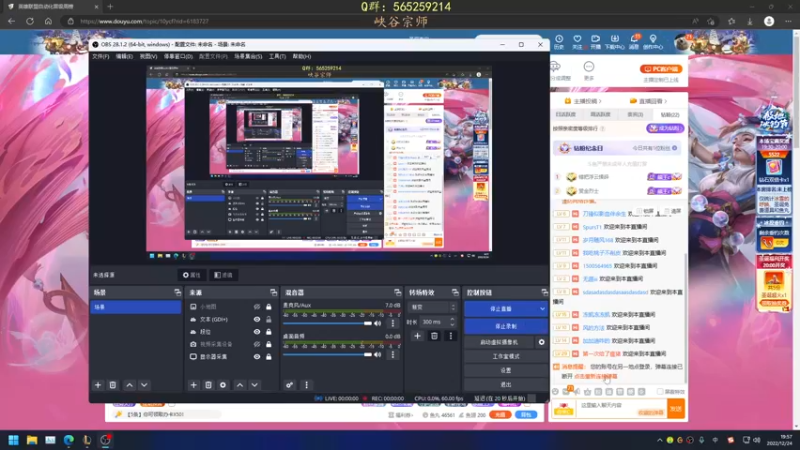
Task: Expand the stop streaming button dropdown arrow
Action: pyautogui.click(x=542, y=309)
